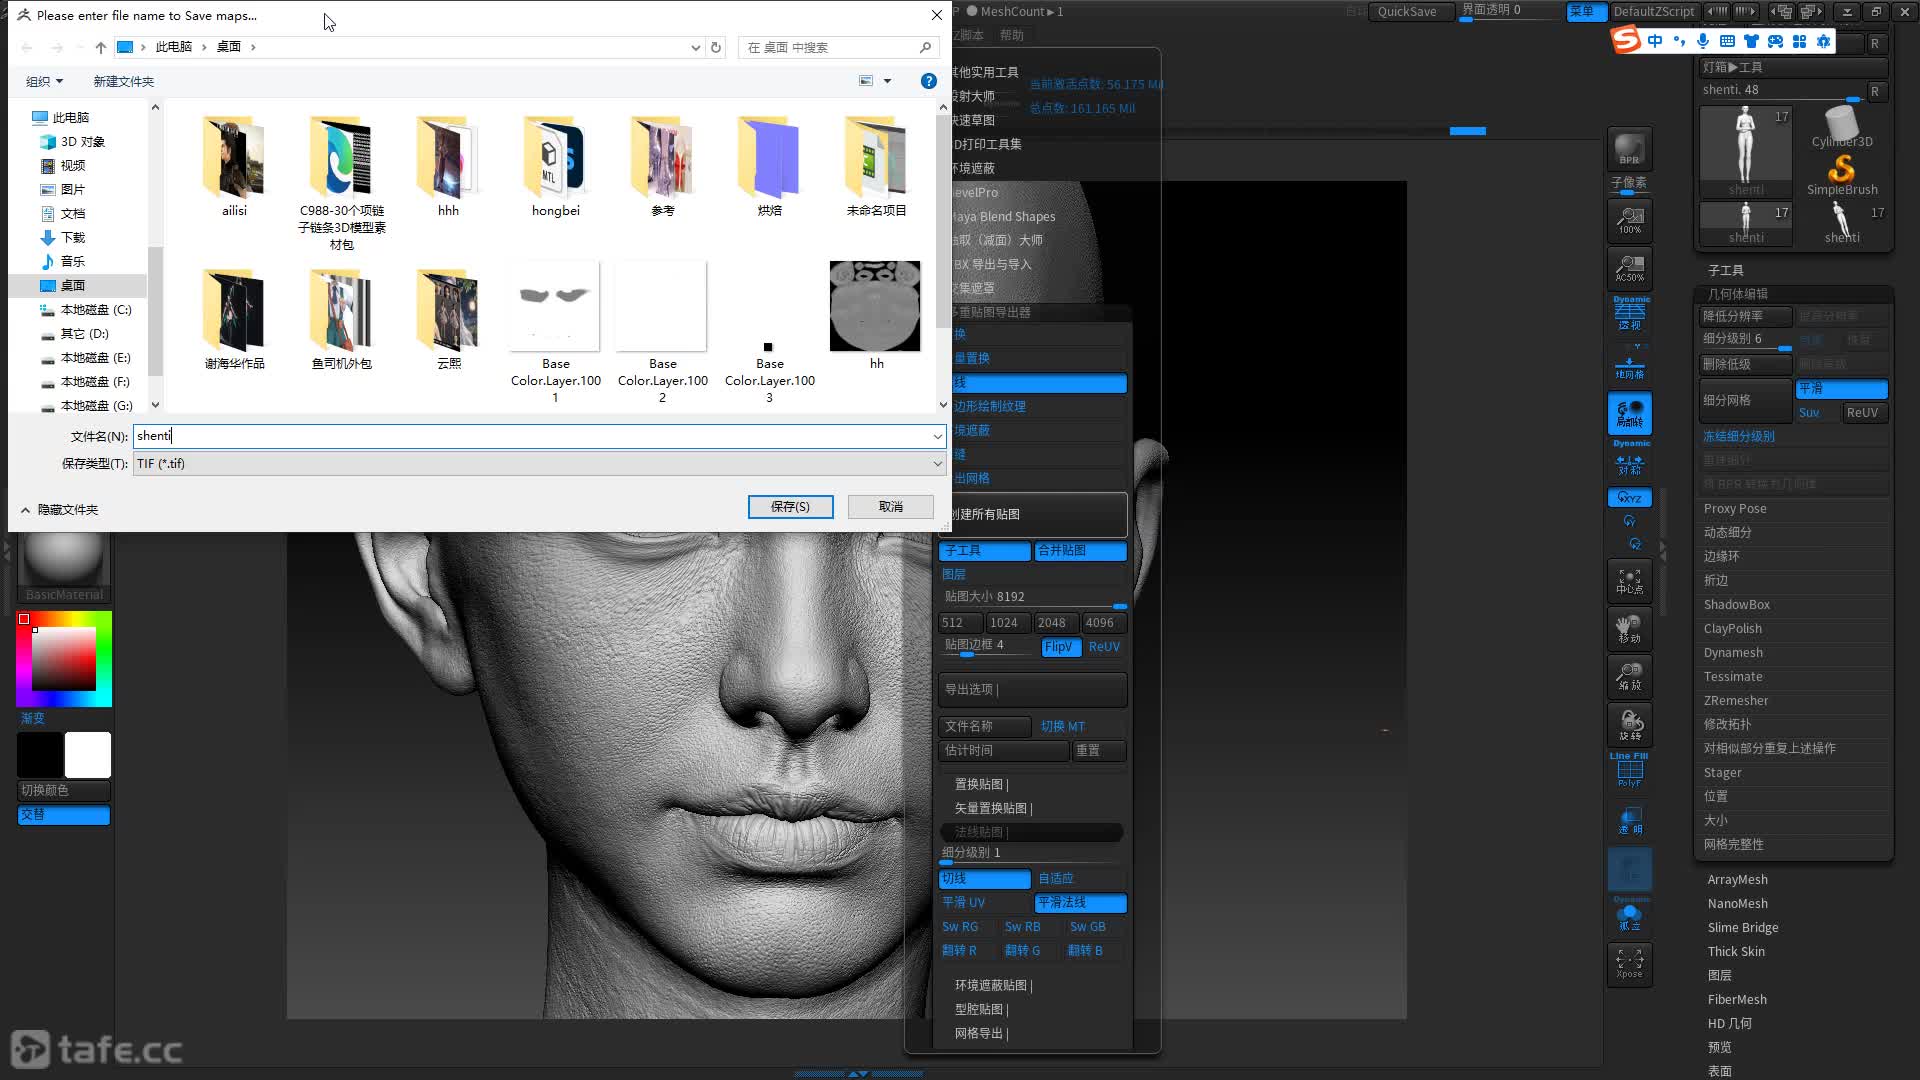Screen dimensions: 1920x1080
Task: Toggle the 平滑 smooth button in geometry panel
Action: [x=1841, y=389]
